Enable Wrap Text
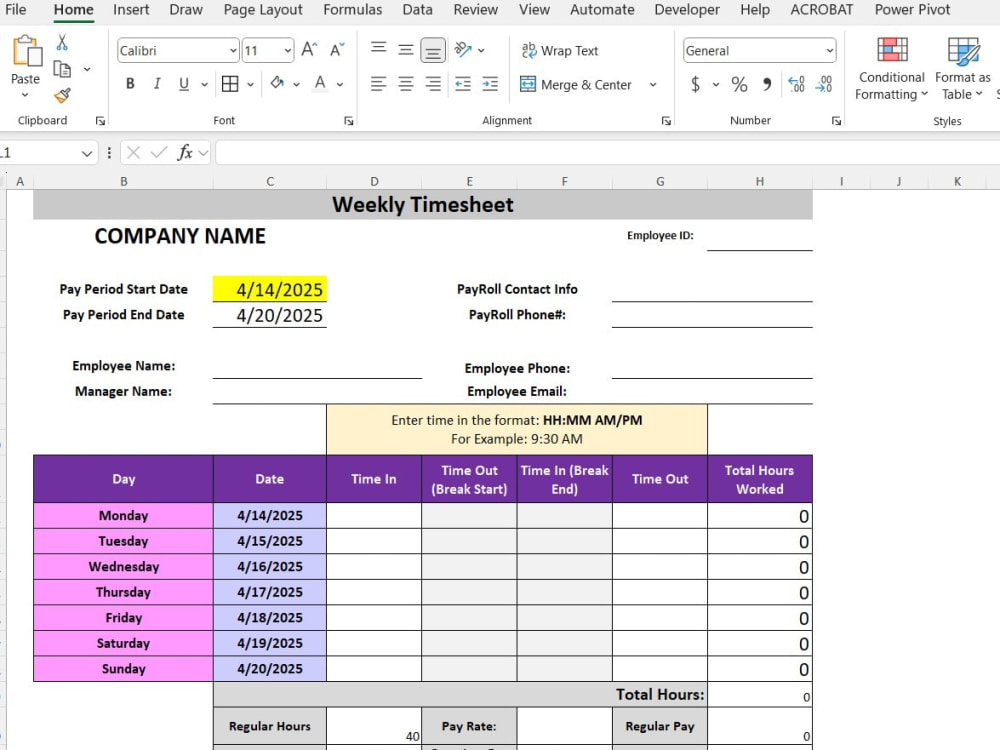The height and width of the screenshot is (750, 1000). coord(560,50)
